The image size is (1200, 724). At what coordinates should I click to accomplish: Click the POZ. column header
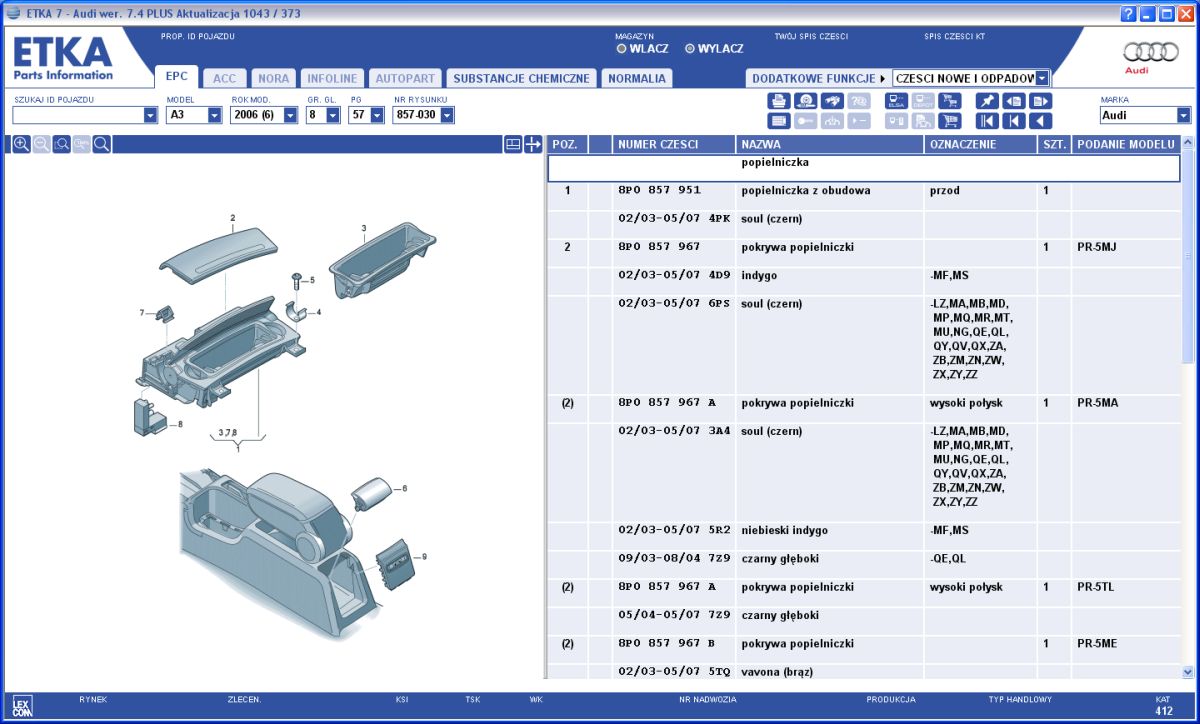coord(567,144)
